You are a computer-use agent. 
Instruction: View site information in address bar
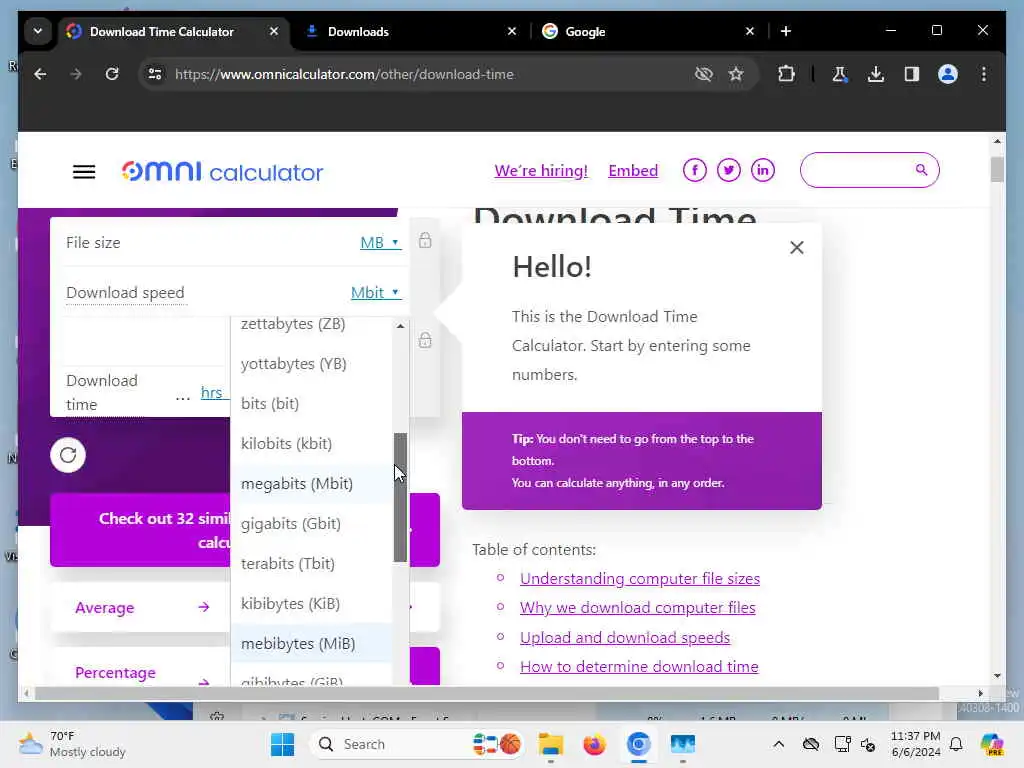point(155,74)
